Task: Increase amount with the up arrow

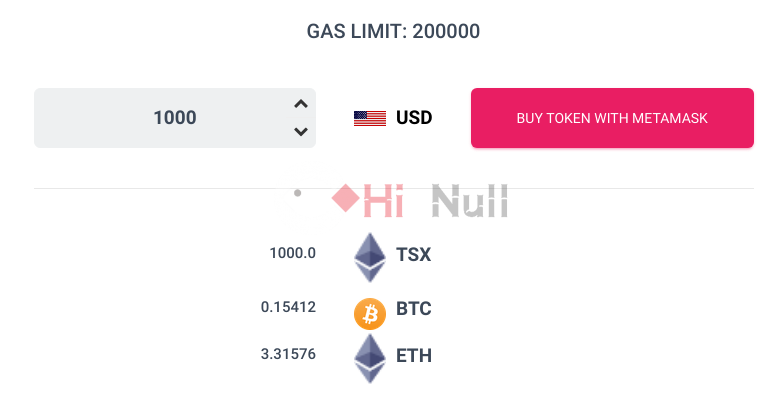Action: (x=301, y=104)
